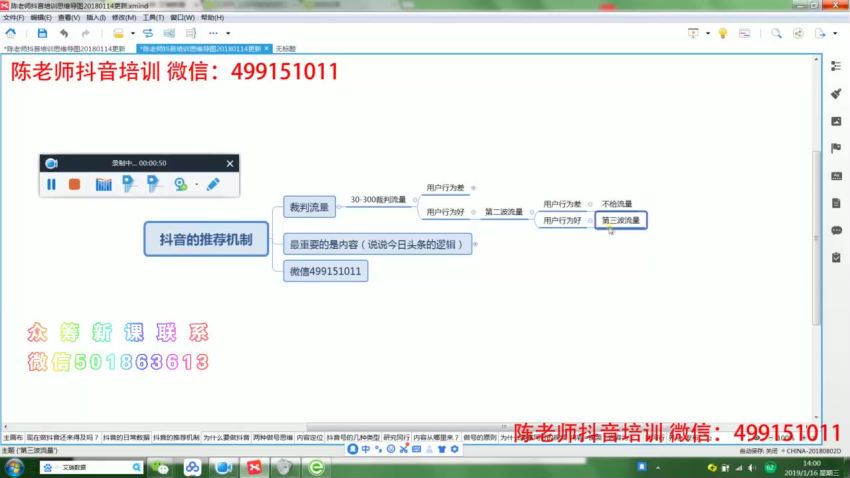Image resolution: width=850 pixels, height=478 pixels.
Task: Stop the screen recording with the orange square
Action: [74, 184]
